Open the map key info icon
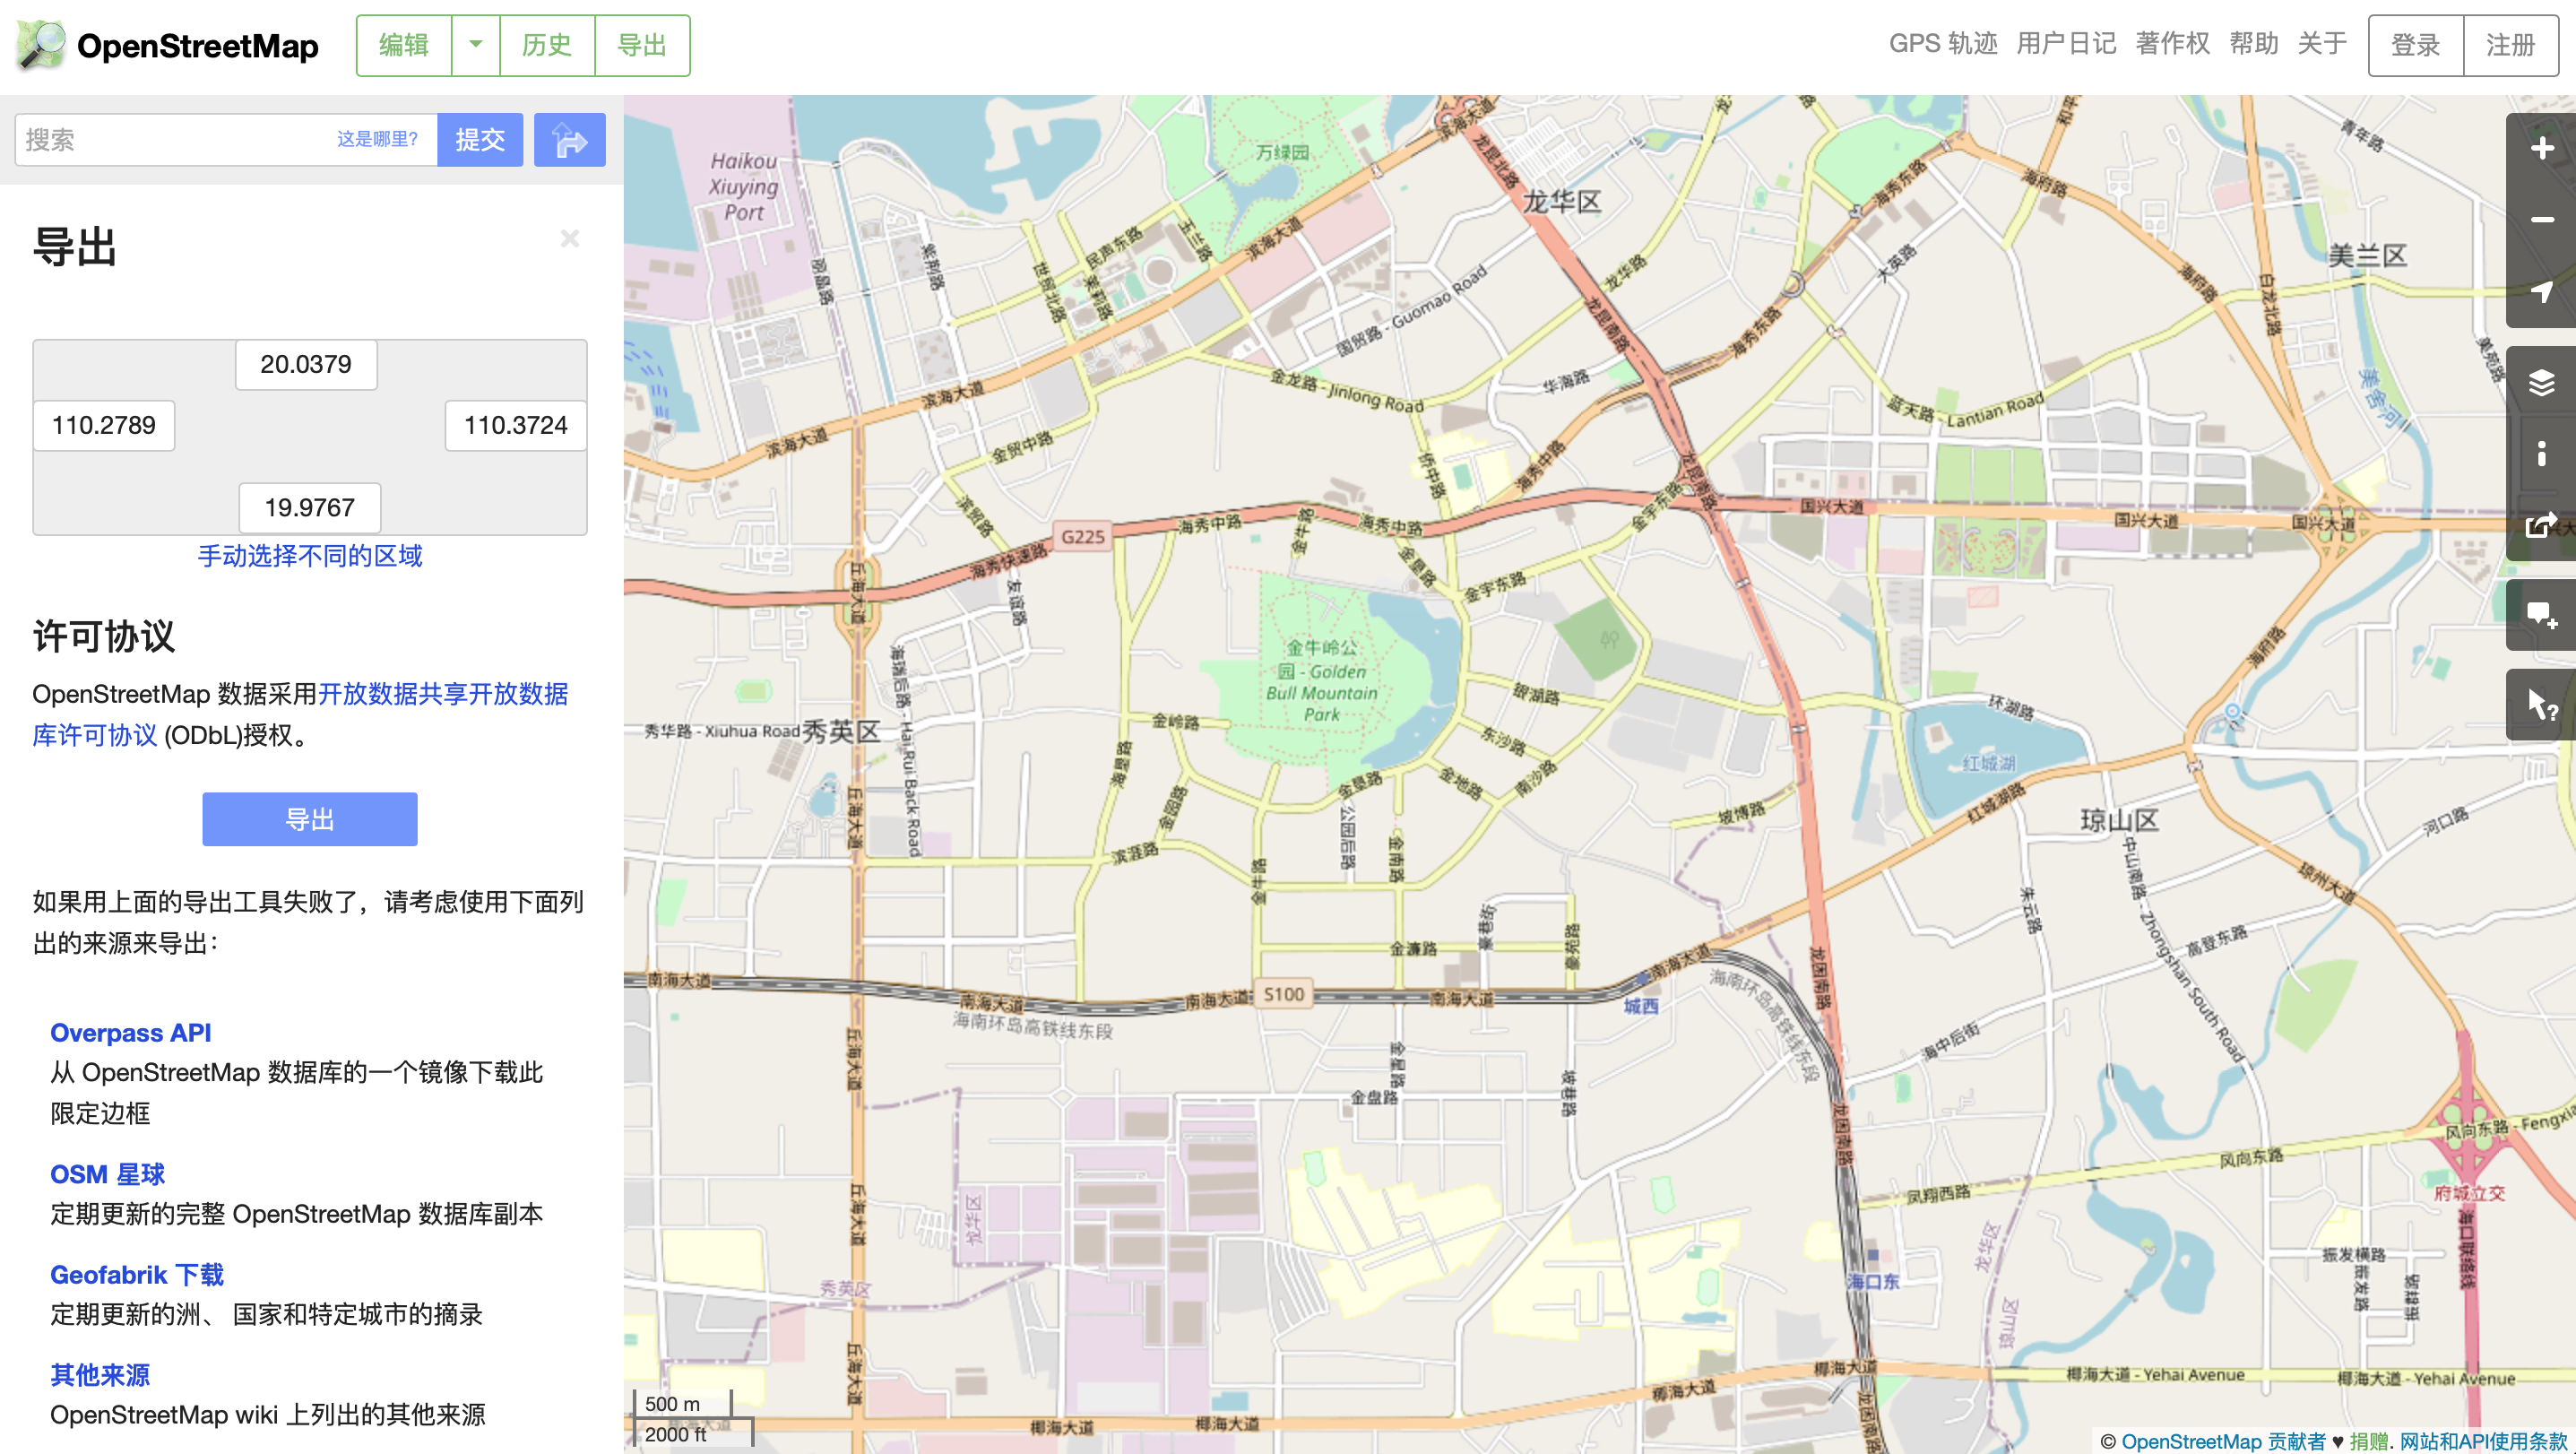 (2541, 453)
